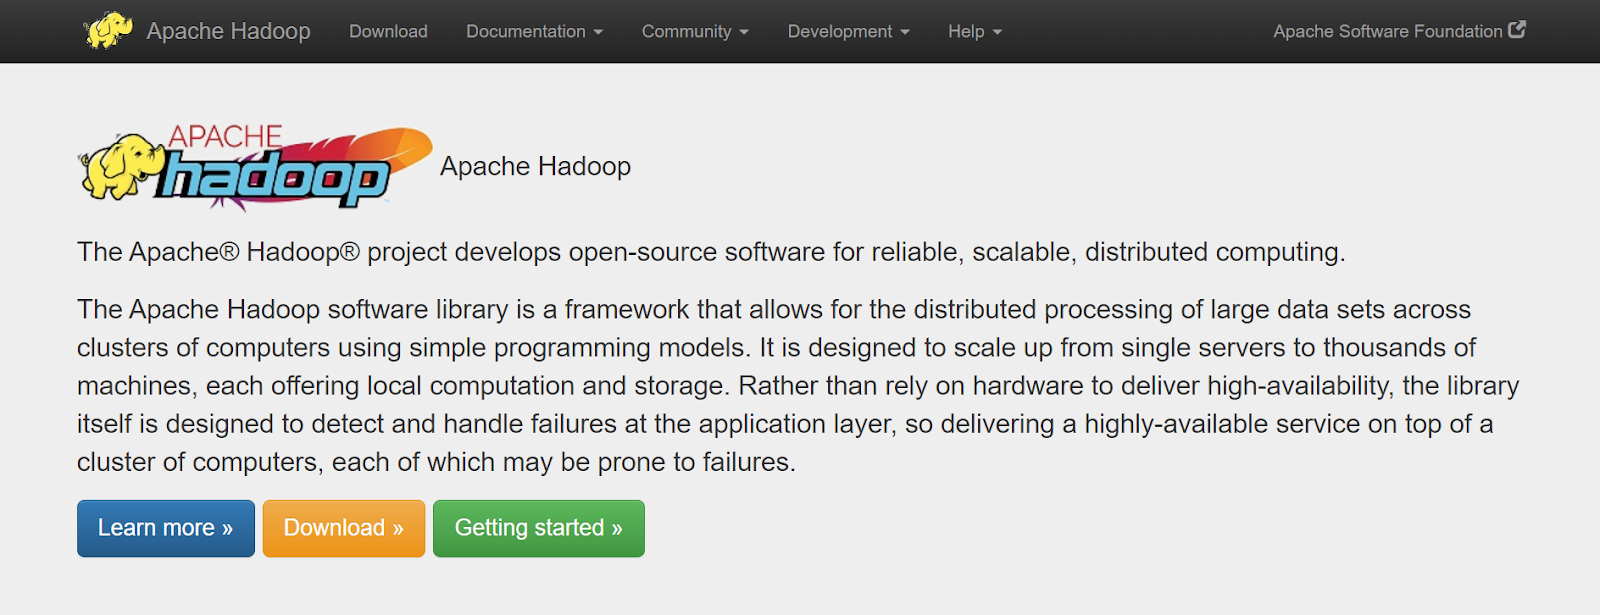This screenshot has width=1600, height=615.
Task: Click the large Apache Hadoop banner logo
Action: (255, 168)
